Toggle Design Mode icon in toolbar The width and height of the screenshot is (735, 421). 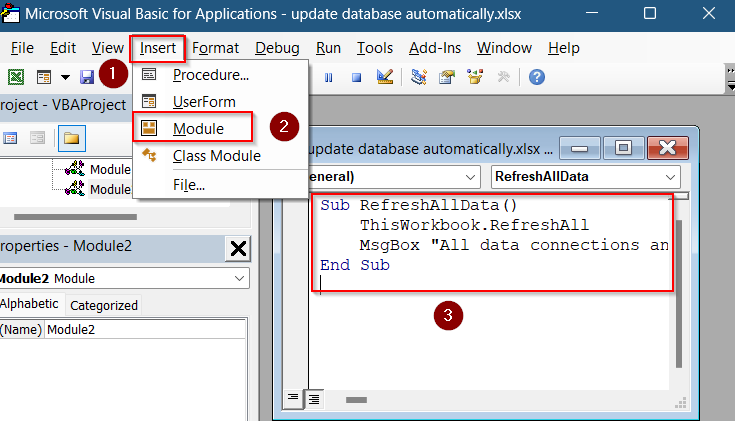385,77
